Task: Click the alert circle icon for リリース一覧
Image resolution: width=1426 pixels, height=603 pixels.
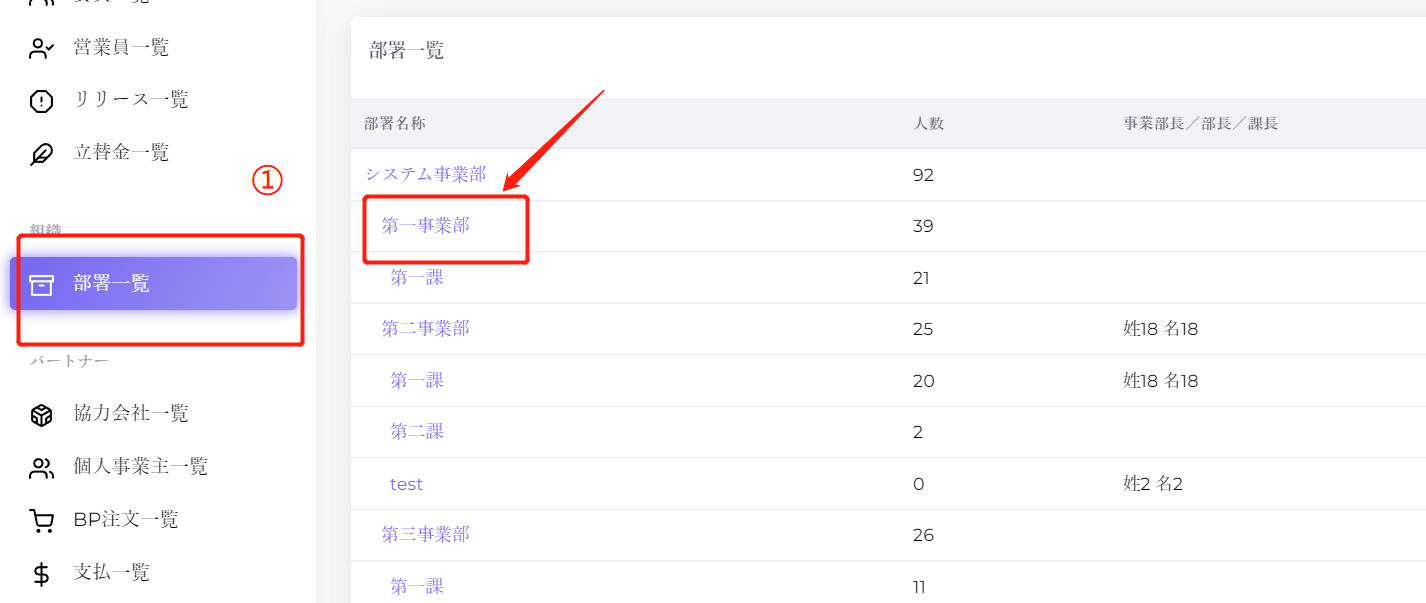Action: click(41, 100)
